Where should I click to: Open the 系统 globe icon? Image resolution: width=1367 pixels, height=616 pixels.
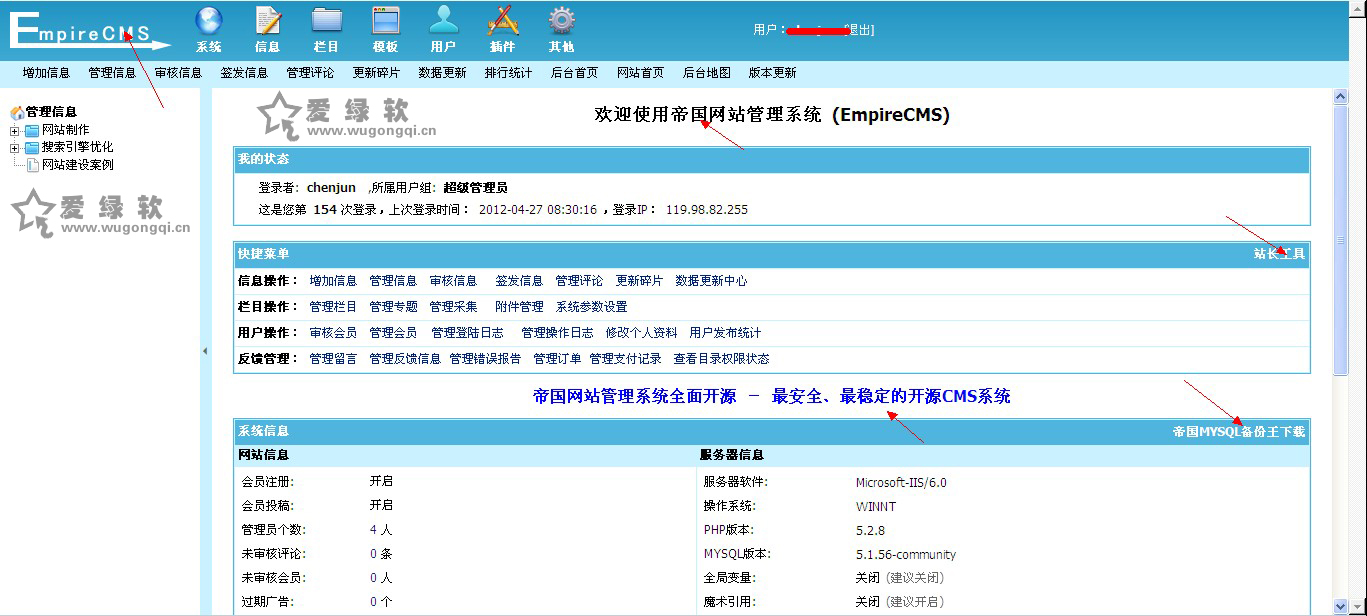pyautogui.click(x=209, y=20)
